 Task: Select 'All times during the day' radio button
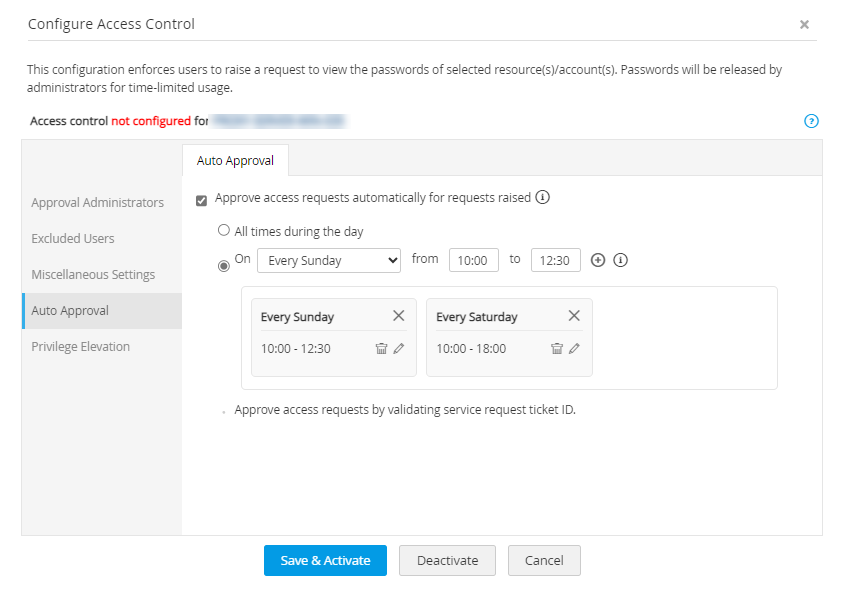(224, 231)
